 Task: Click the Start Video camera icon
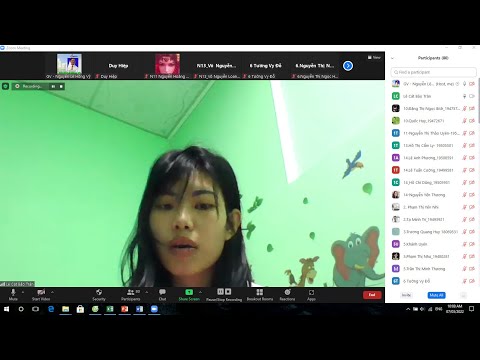pyautogui.click(x=41, y=292)
